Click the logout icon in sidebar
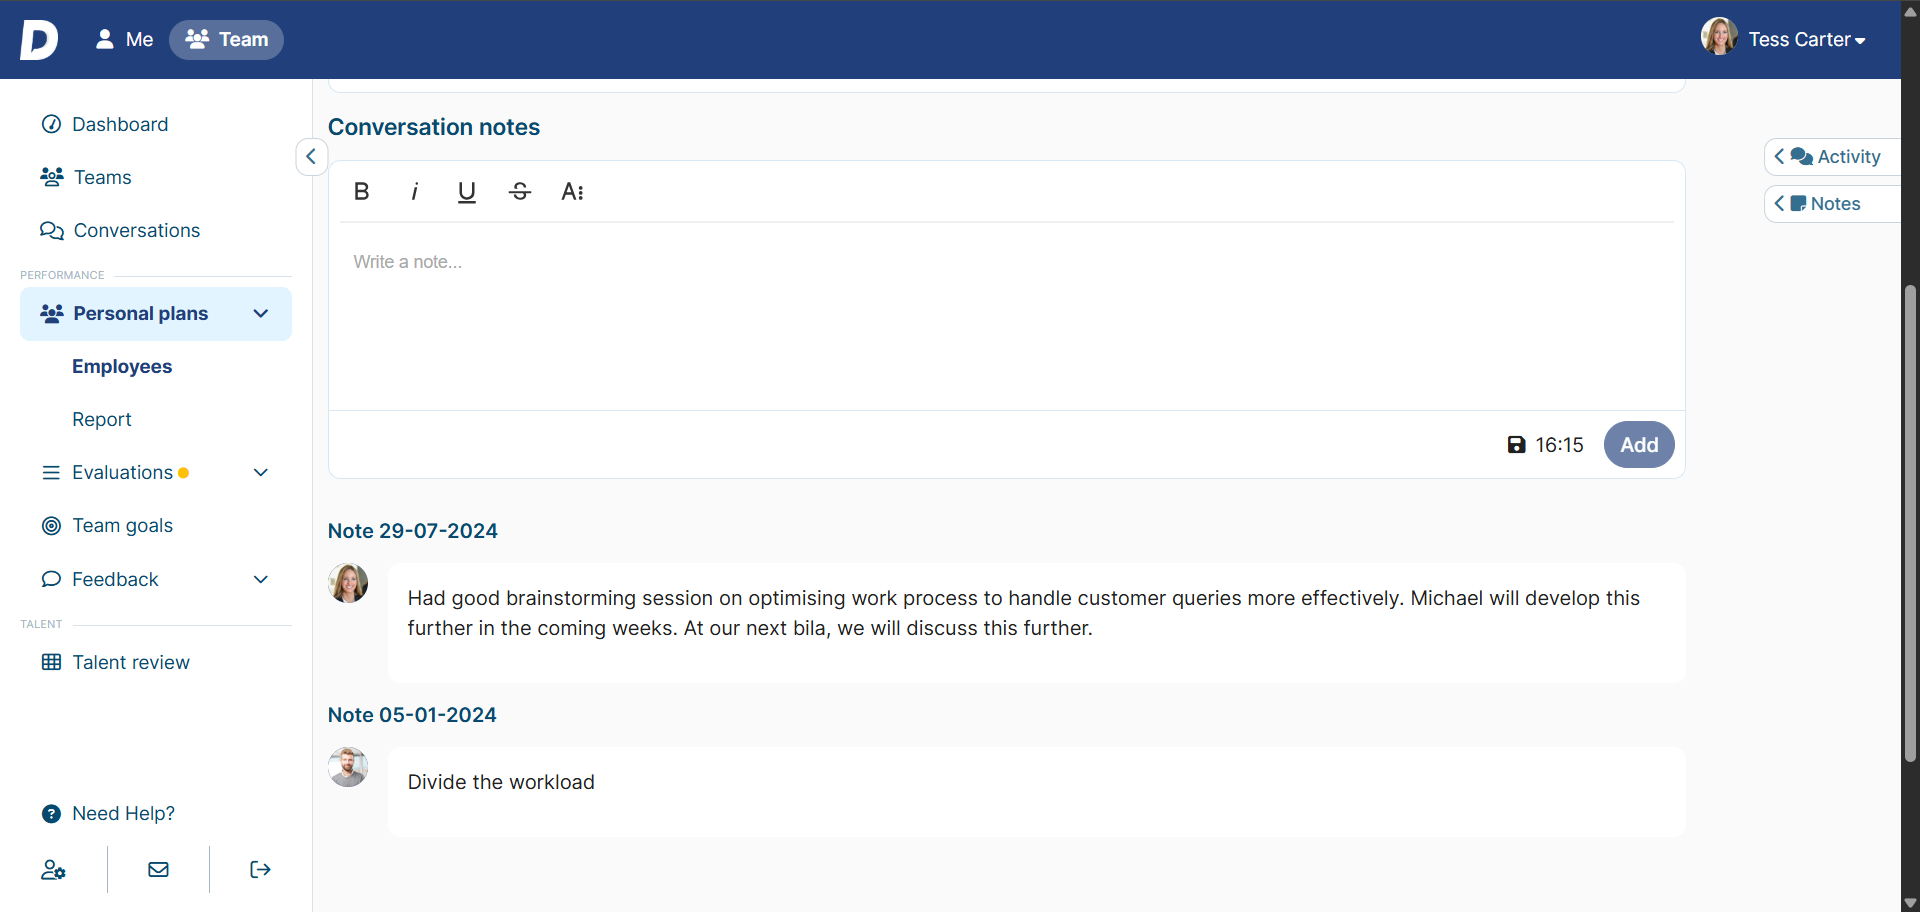The height and width of the screenshot is (912, 1920). (x=260, y=870)
